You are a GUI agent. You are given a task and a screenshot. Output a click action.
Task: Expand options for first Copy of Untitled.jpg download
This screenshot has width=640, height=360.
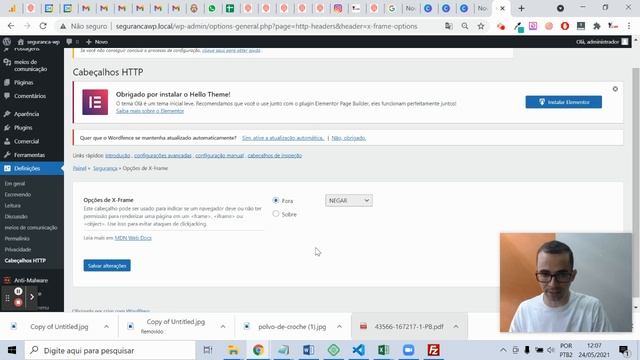click(106, 327)
